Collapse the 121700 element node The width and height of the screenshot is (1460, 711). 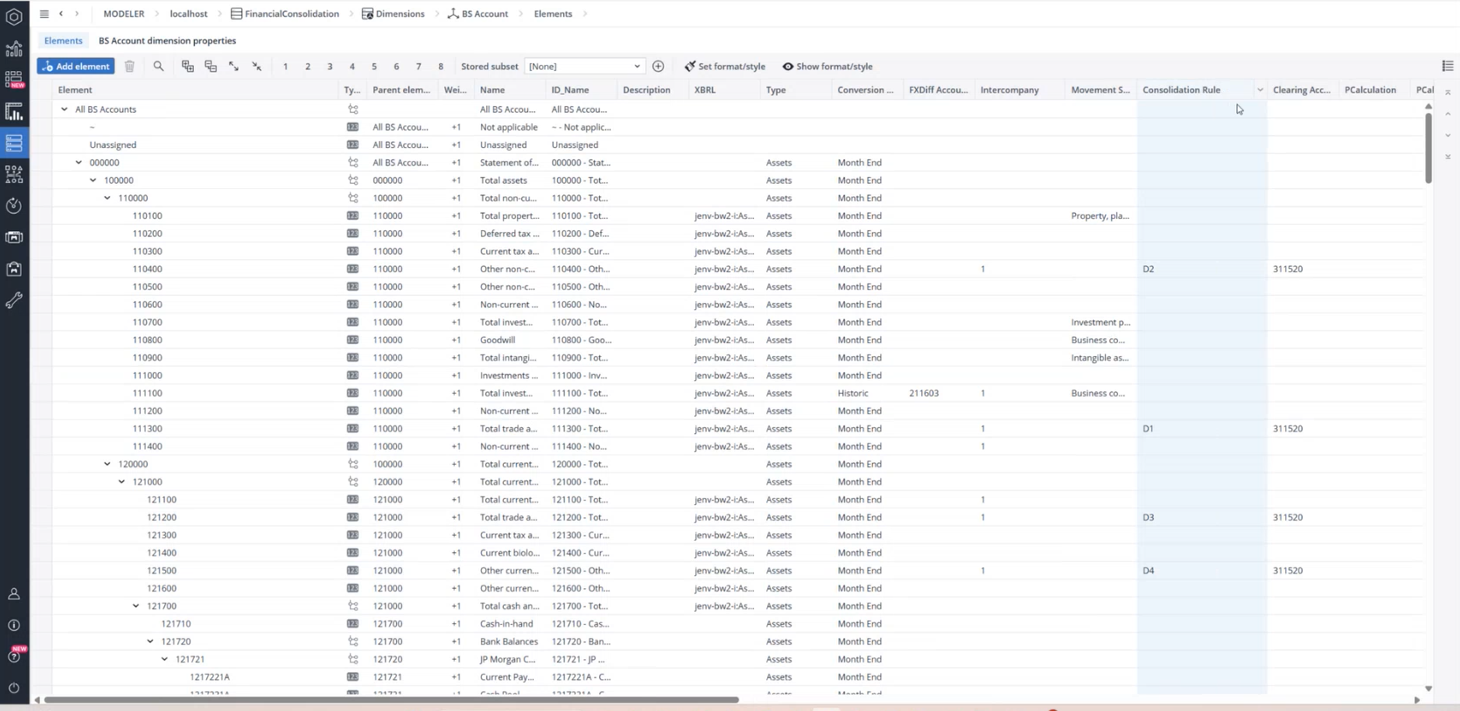(137, 606)
